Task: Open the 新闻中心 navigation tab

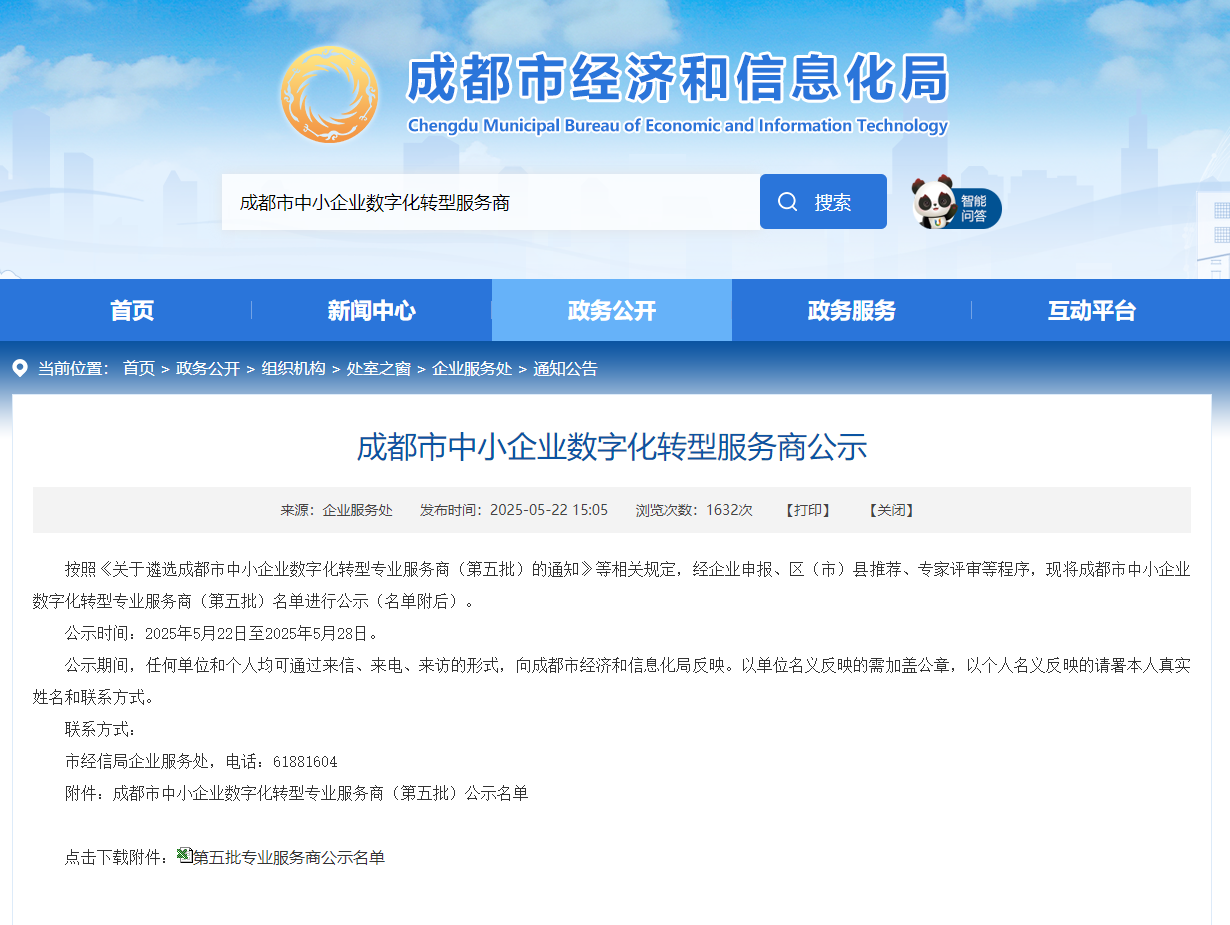Action: point(371,311)
